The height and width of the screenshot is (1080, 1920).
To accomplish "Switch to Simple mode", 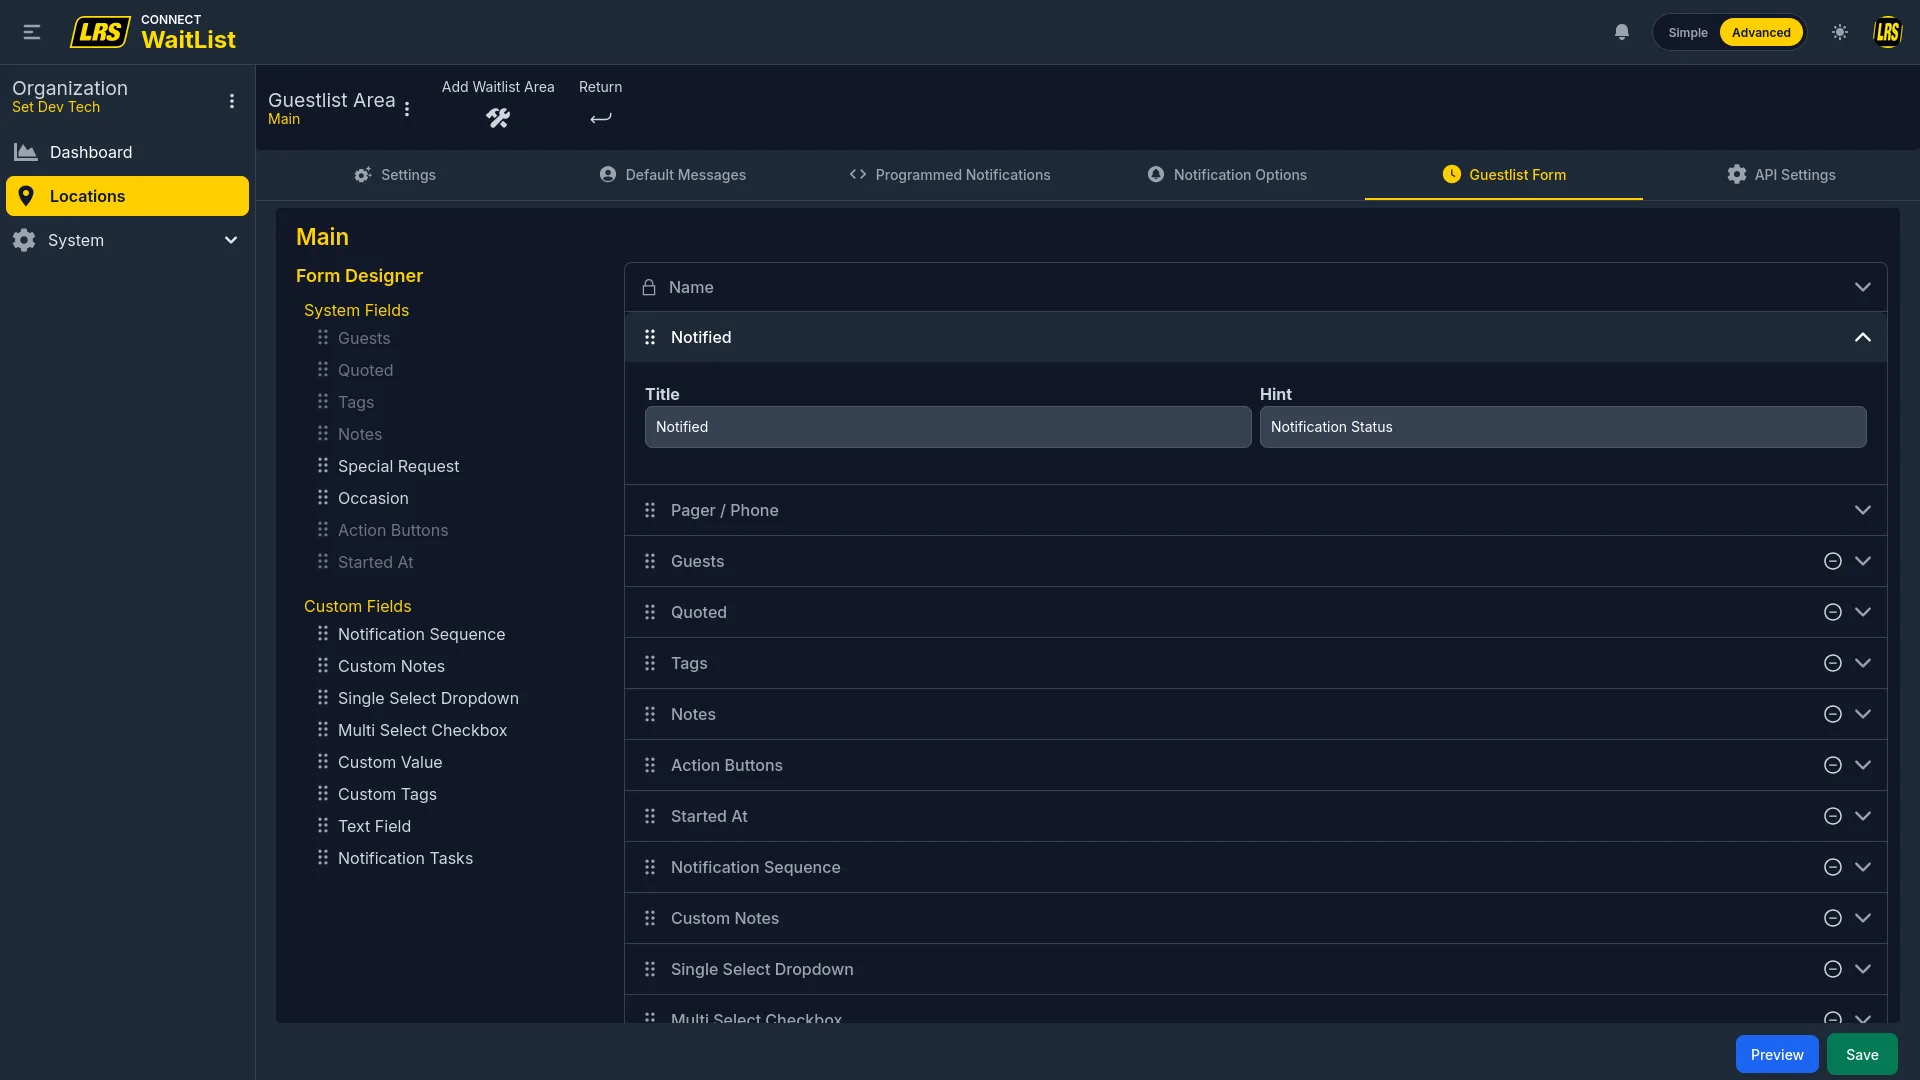I will pos(1688,32).
